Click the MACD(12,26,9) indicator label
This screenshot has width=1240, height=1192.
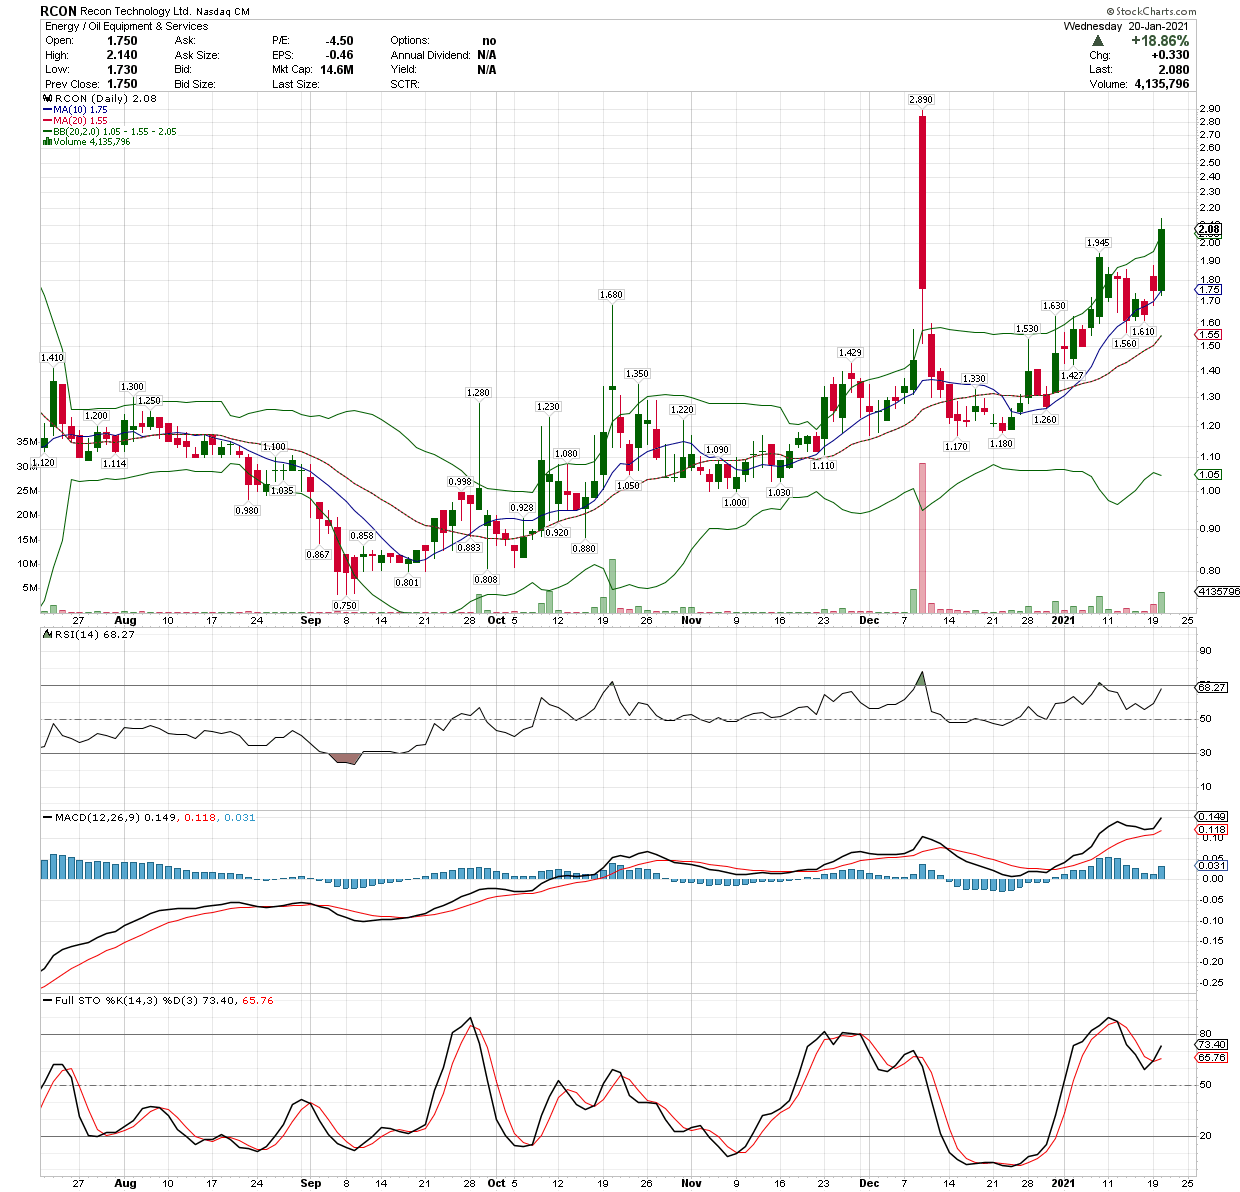coord(98,818)
